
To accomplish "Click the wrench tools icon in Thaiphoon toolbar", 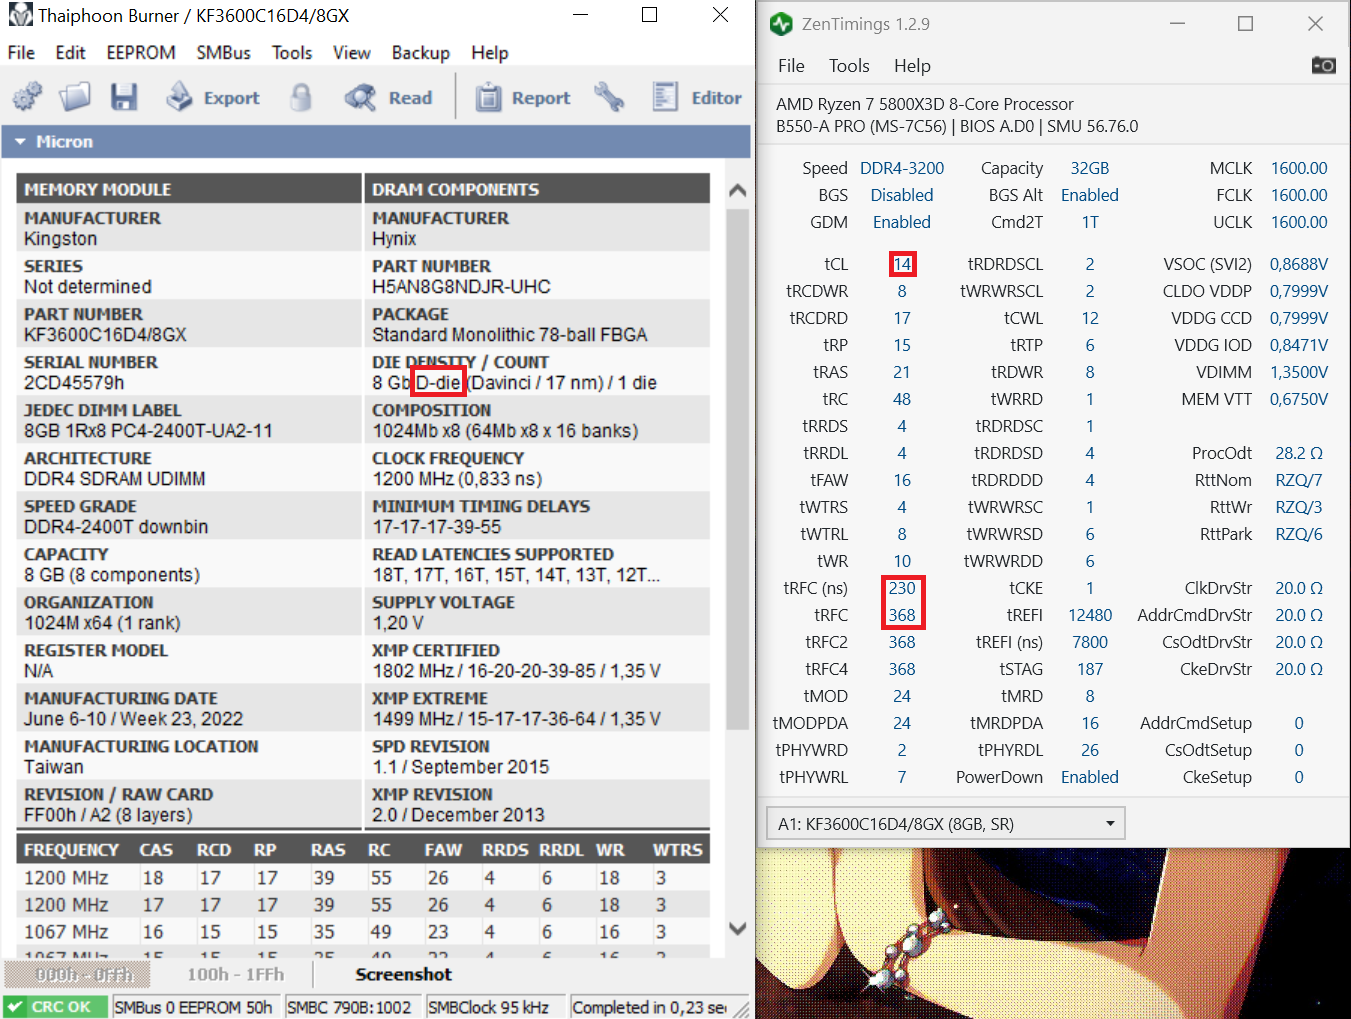I will (609, 97).
